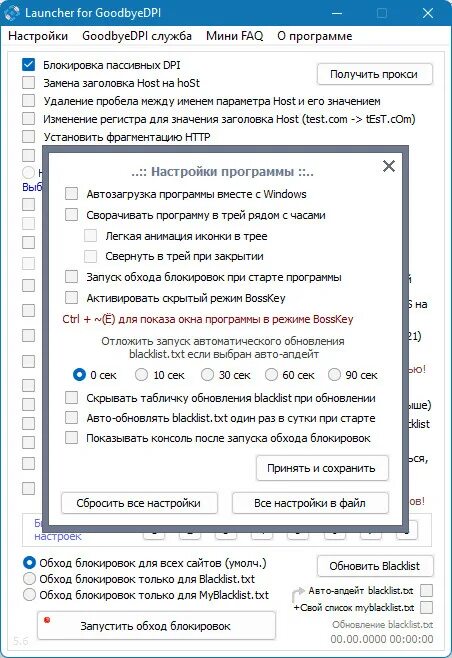The image size is (452, 658).
Task: Minimize the Launcher for GoodbyeDPI window
Action: 337,13
